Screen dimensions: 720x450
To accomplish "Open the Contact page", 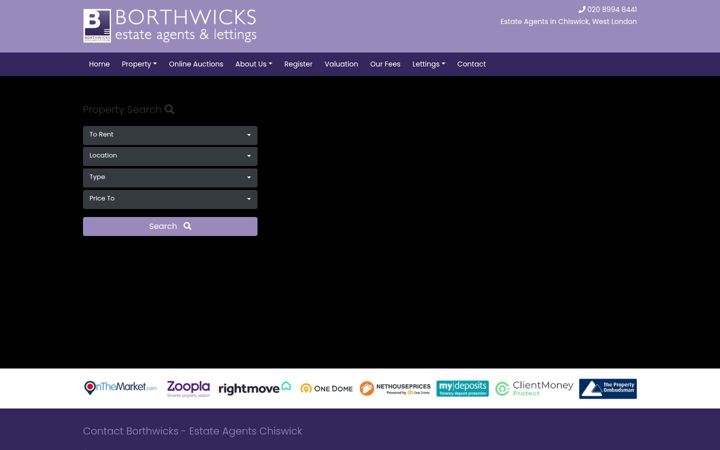I will pyautogui.click(x=471, y=64).
